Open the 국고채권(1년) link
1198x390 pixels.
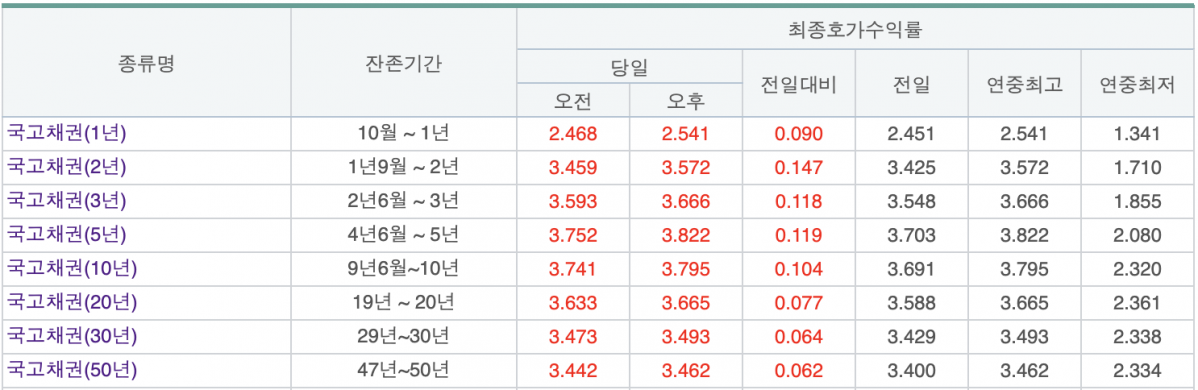[x=66, y=134]
